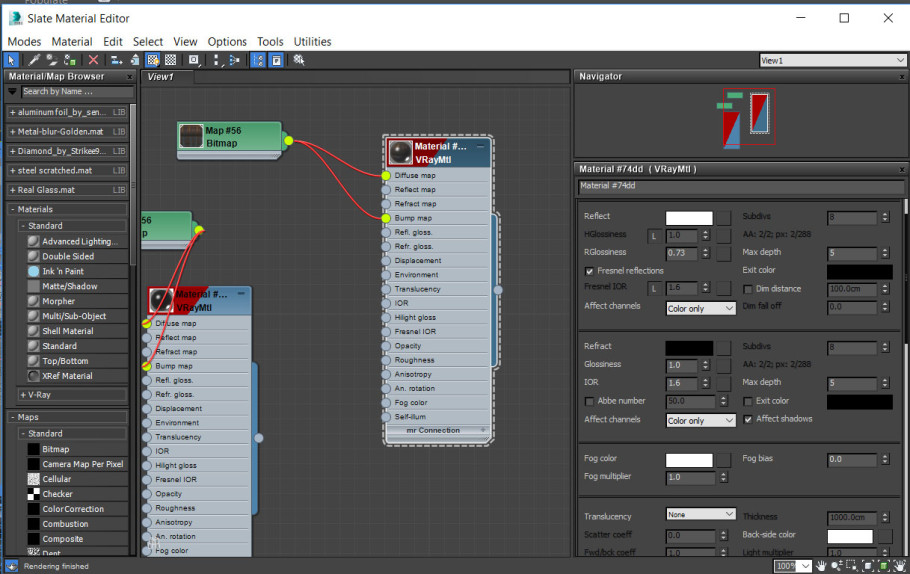The height and width of the screenshot is (574, 910).
Task: Toggle Show Shaded Material in Viewport icon
Action: pyautogui.click(x=153, y=60)
